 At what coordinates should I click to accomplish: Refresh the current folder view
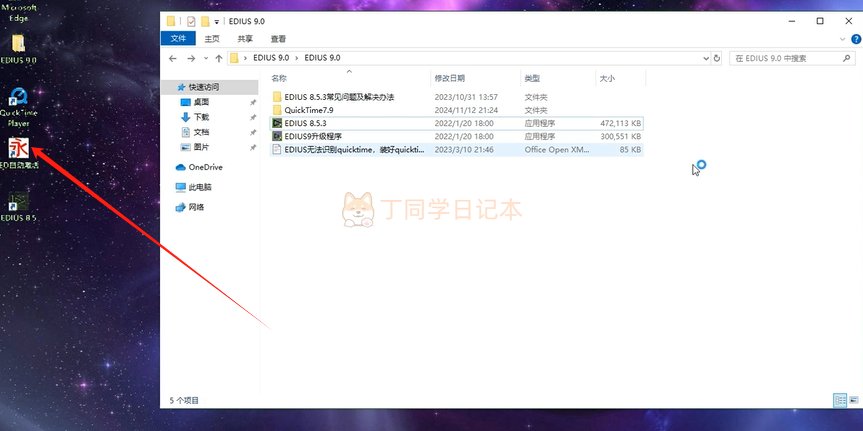click(717, 58)
